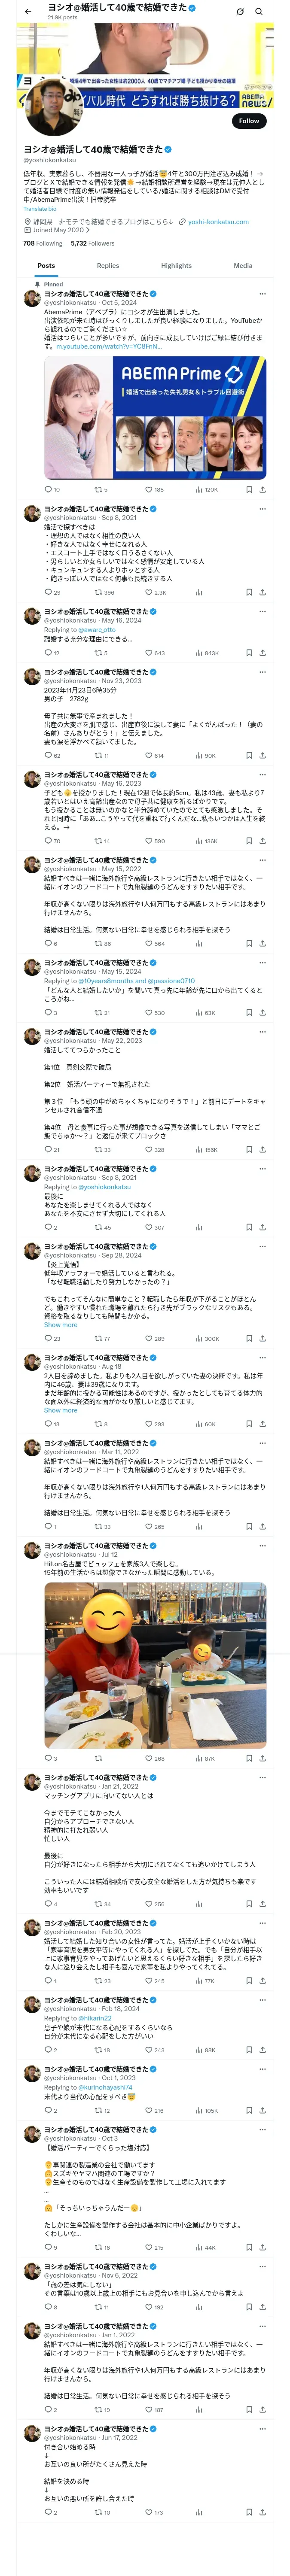Share the pinned Oct 5, 2024 post
The image size is (290, 2576).
point(263,490)
